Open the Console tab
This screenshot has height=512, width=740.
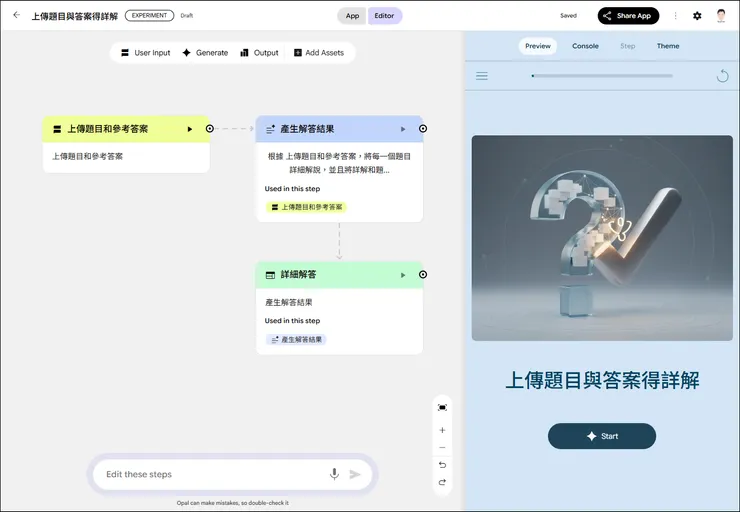(x=585, y=46)
